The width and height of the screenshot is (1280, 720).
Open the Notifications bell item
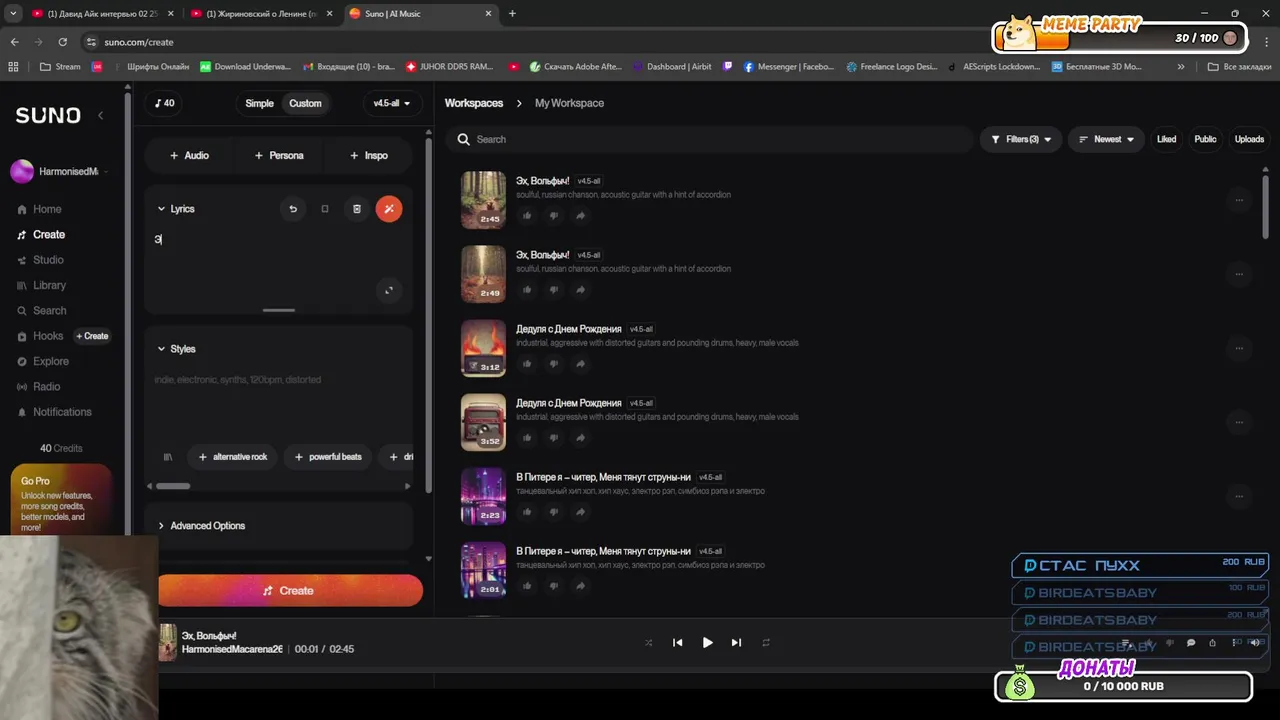tap(55, 412)
